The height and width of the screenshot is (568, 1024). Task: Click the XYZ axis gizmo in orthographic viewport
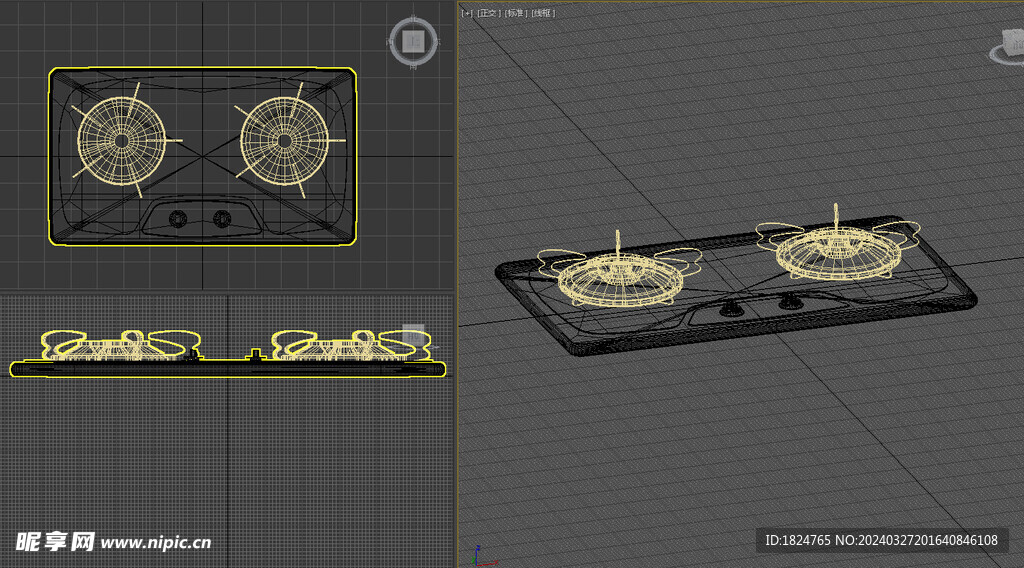tap(478, 555)
